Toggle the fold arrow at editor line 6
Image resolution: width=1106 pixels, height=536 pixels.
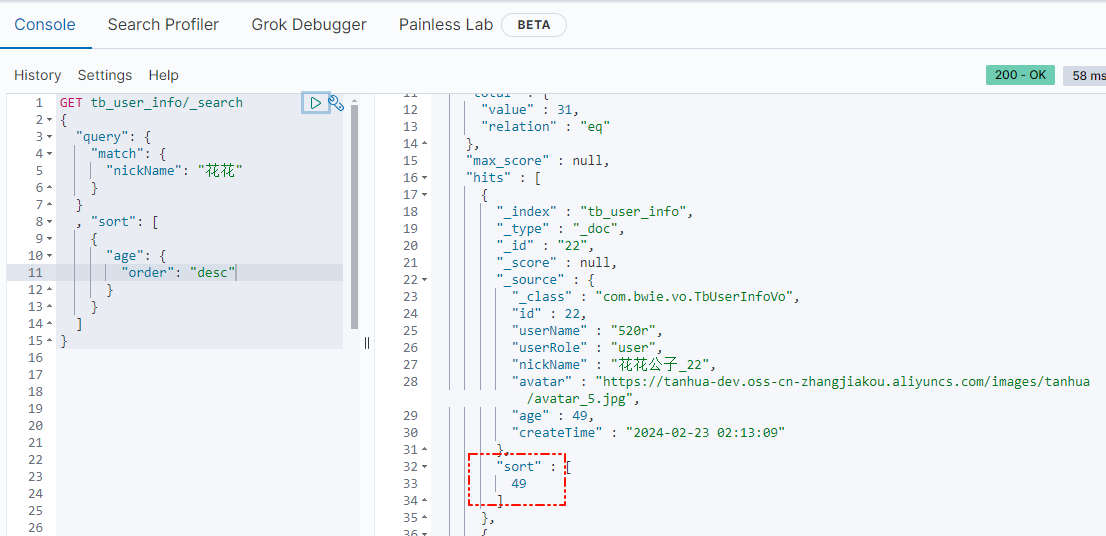point(49,188)
